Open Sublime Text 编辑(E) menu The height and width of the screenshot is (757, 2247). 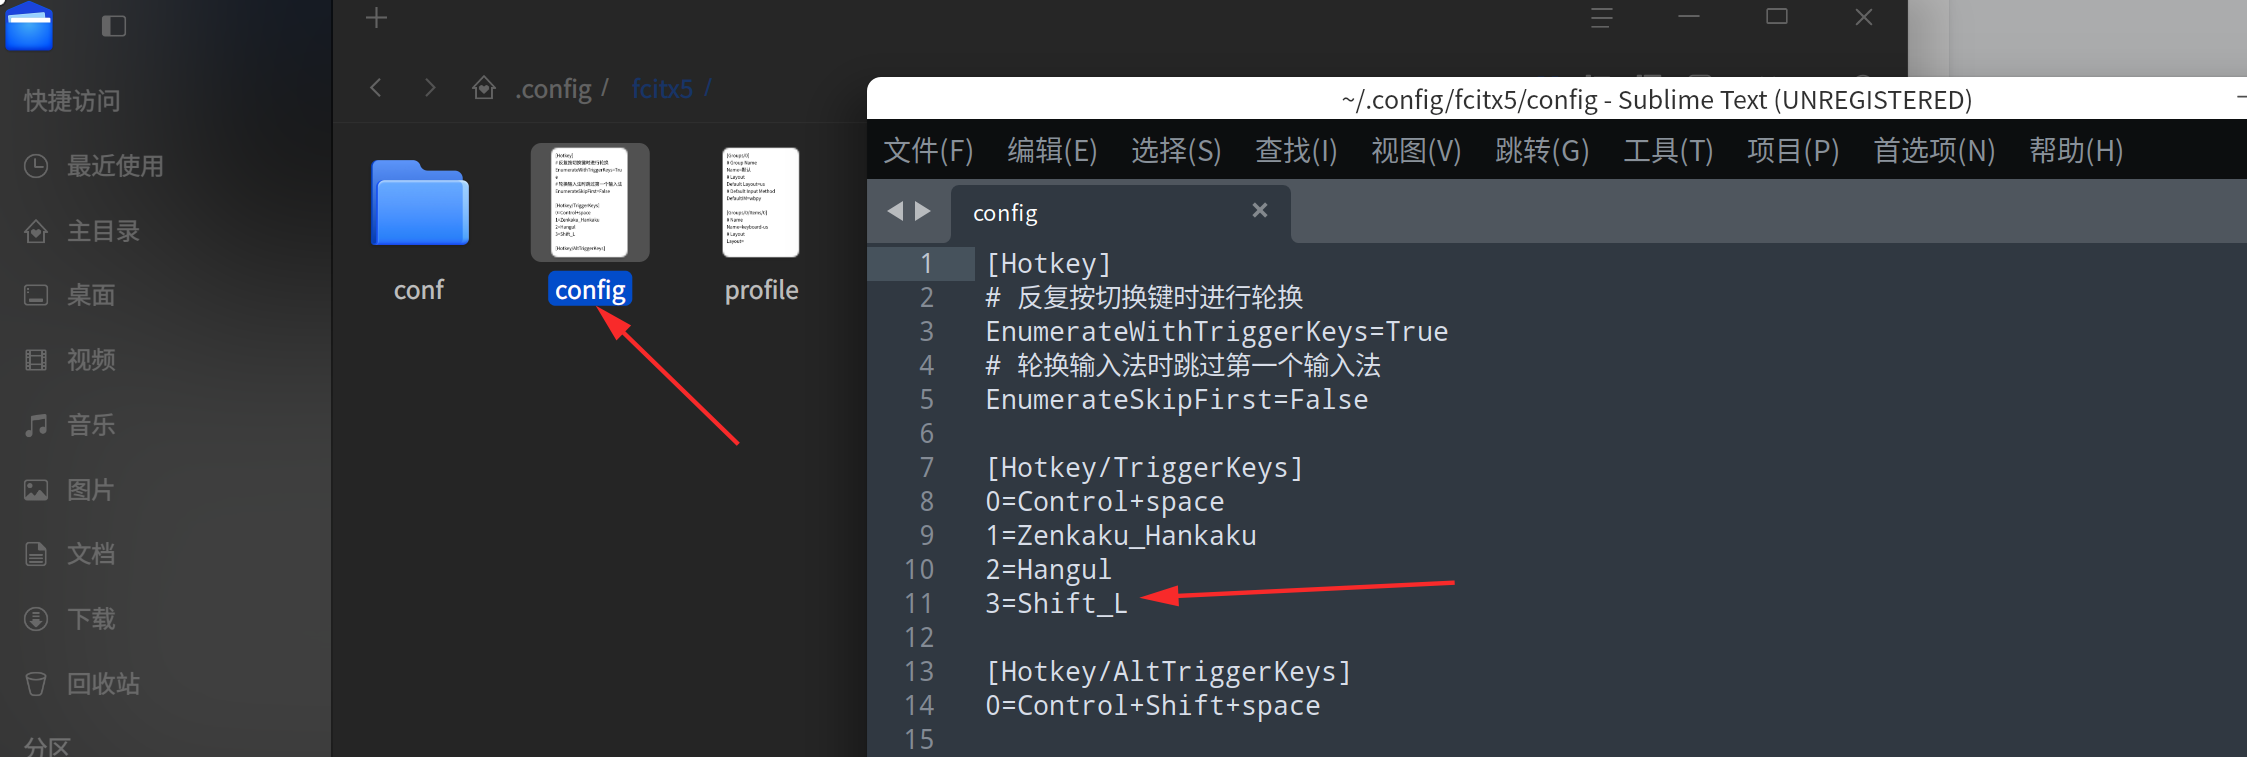tap(1052, 150)
